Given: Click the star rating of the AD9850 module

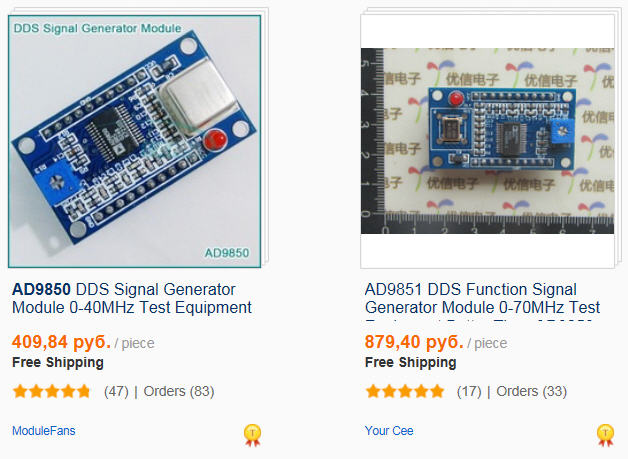Looking at the screenshot, I should click(52, 391).
